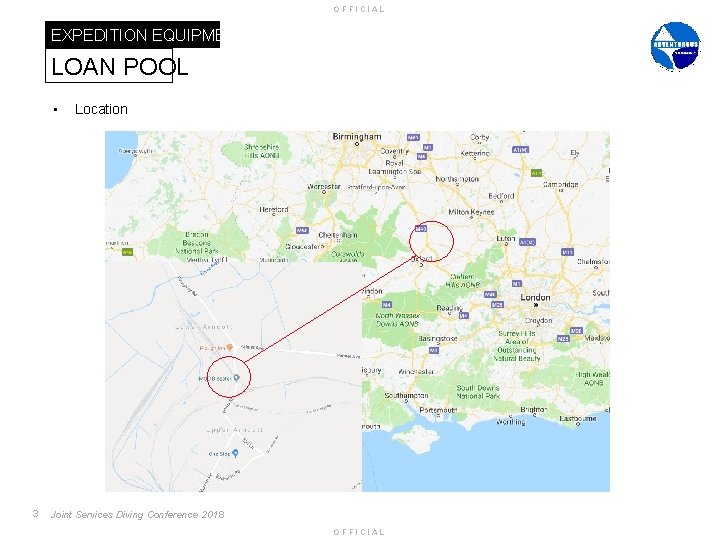Click the Adventurous Training logo
Screen dimensions: 720x540
pos(675,46)
